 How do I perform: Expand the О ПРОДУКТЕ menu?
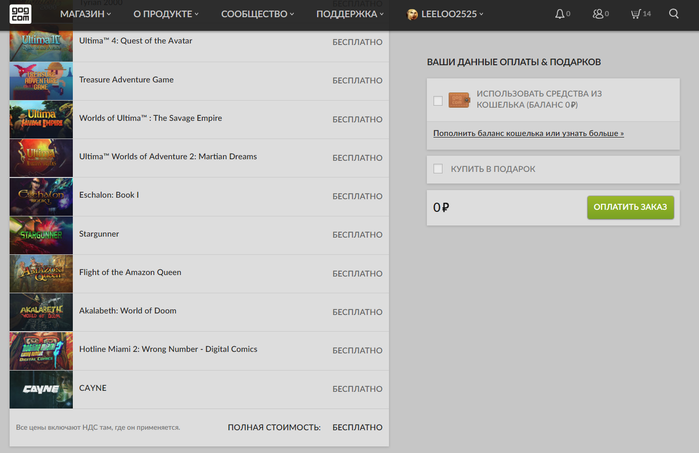[166, 14]
